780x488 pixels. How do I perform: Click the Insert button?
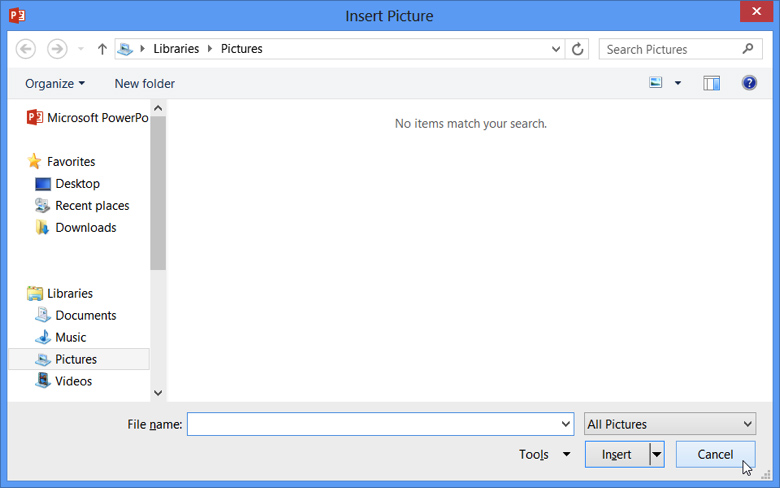pos(617,454)
